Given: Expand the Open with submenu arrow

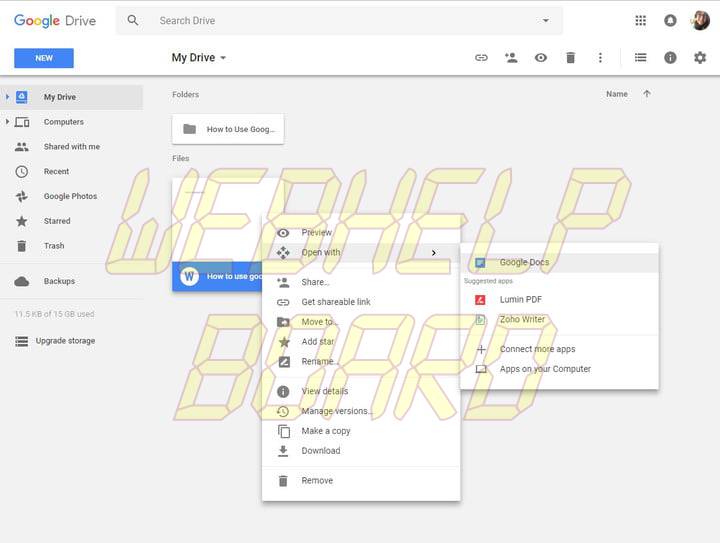Looking at the screenshot, I should point(433,253).
